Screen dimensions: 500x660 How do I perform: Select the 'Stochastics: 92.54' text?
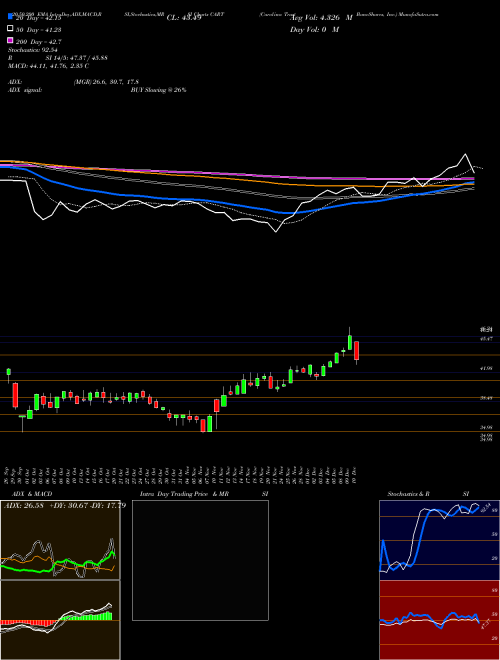click(33, 50)
